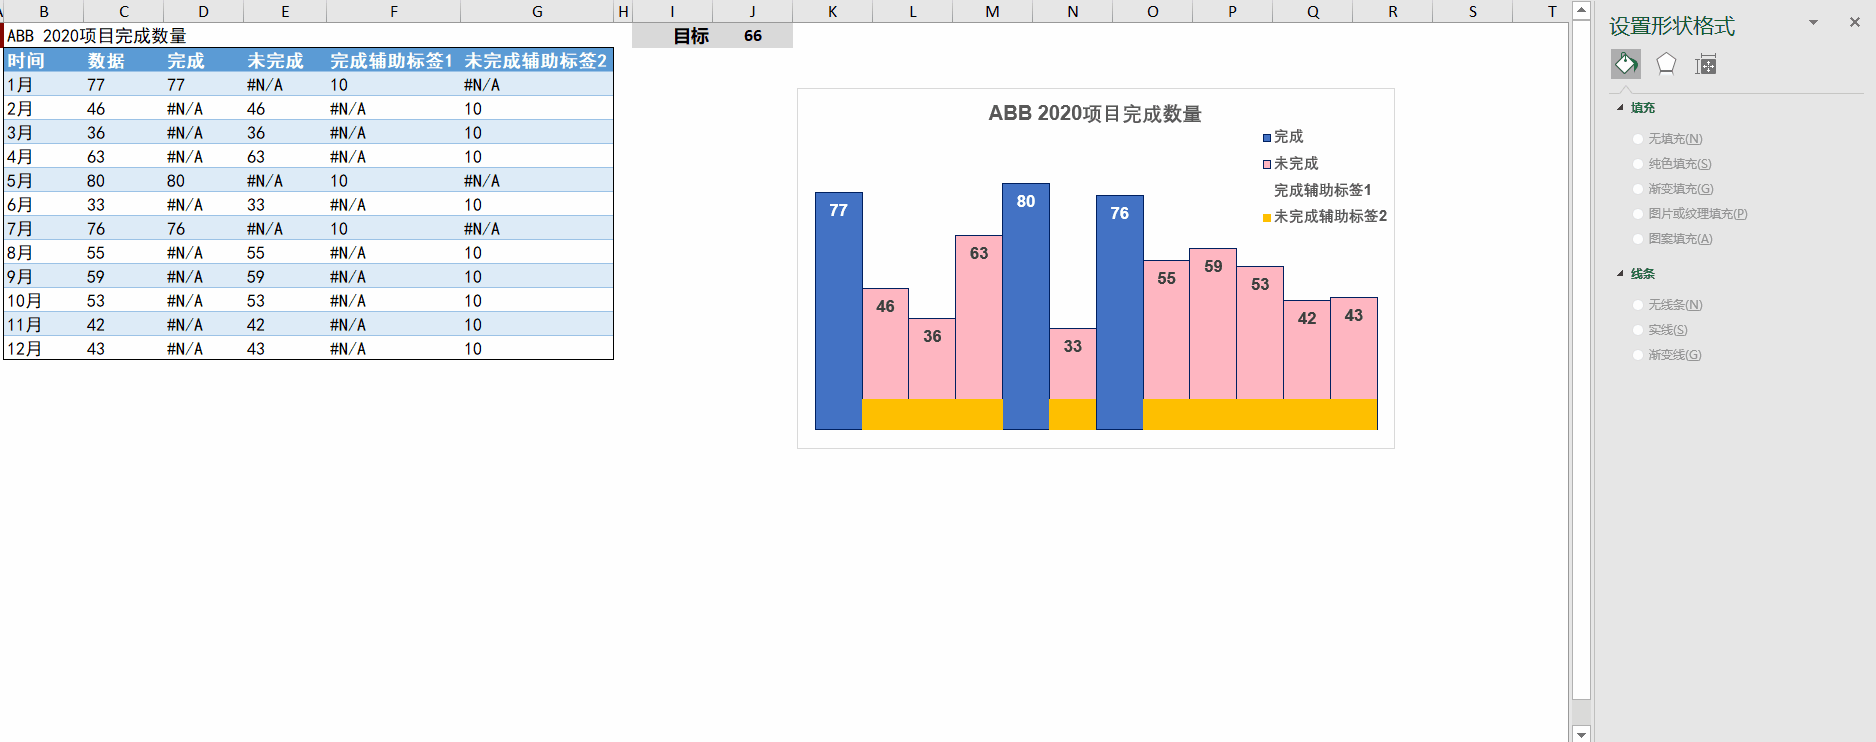Click the target value cell 66

[752, 36]
